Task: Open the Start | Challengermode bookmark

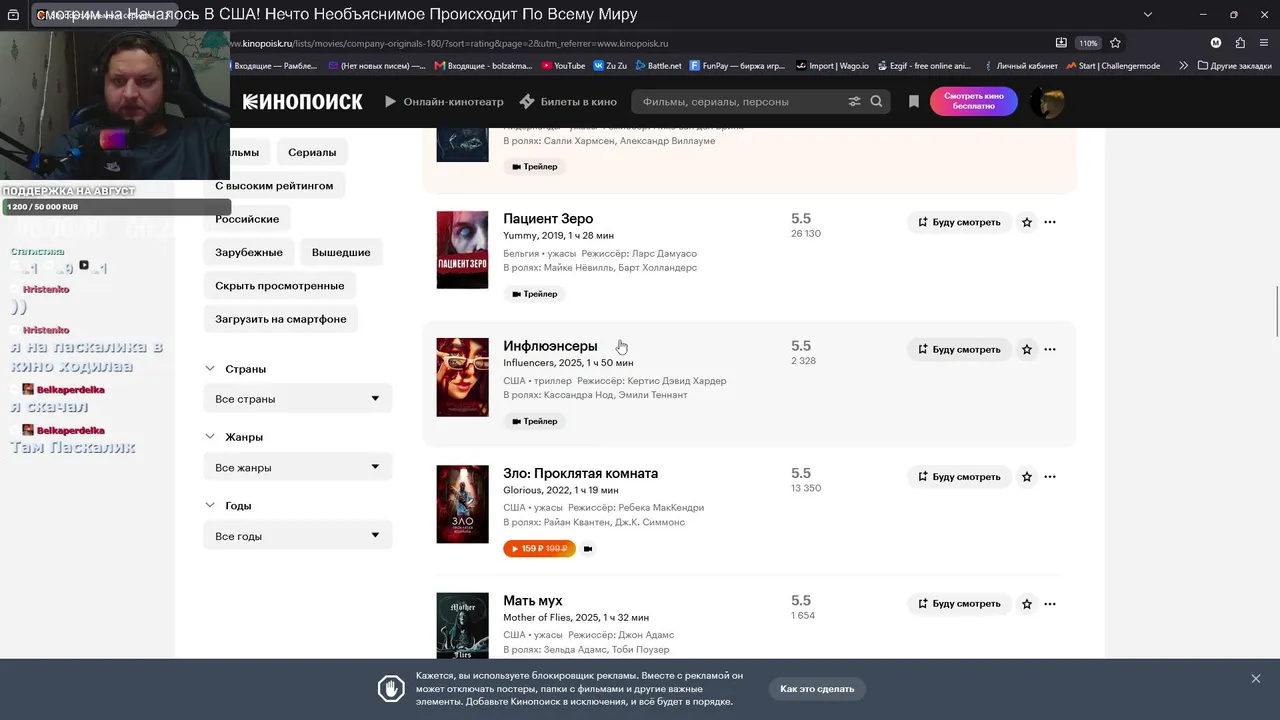Action: click(x=1113, y=66)
